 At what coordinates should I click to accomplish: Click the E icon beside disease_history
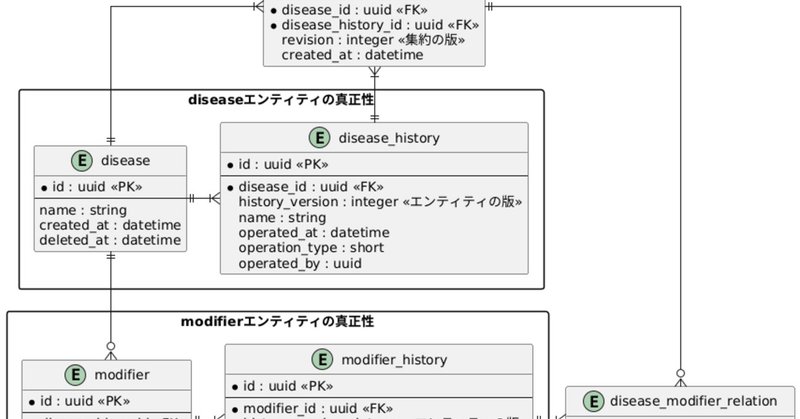pos(319,138)
